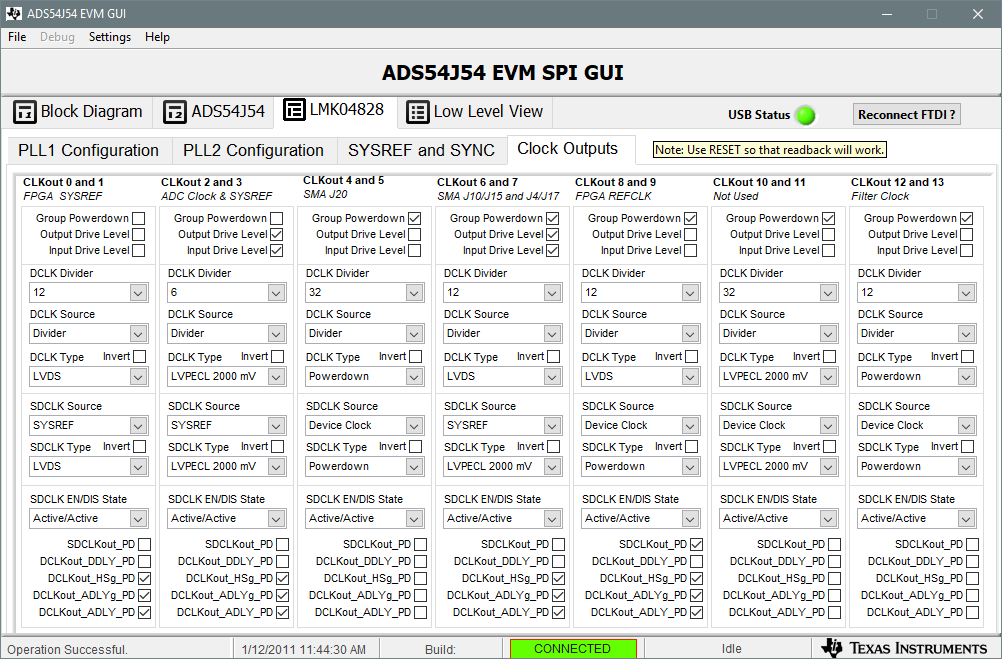Select the SYSREF and SYNC tab
This screenshot has width=1002, height=659.
coord(422,149)
